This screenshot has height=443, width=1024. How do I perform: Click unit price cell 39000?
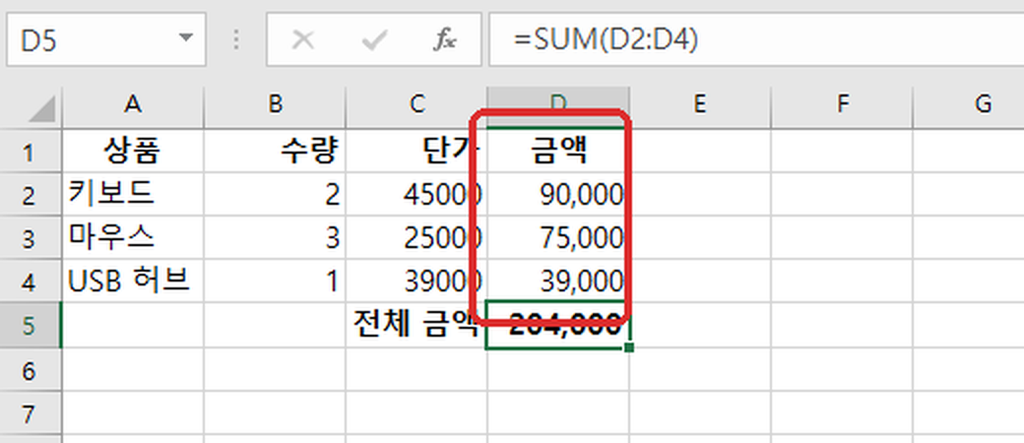[x=417, y=281]
